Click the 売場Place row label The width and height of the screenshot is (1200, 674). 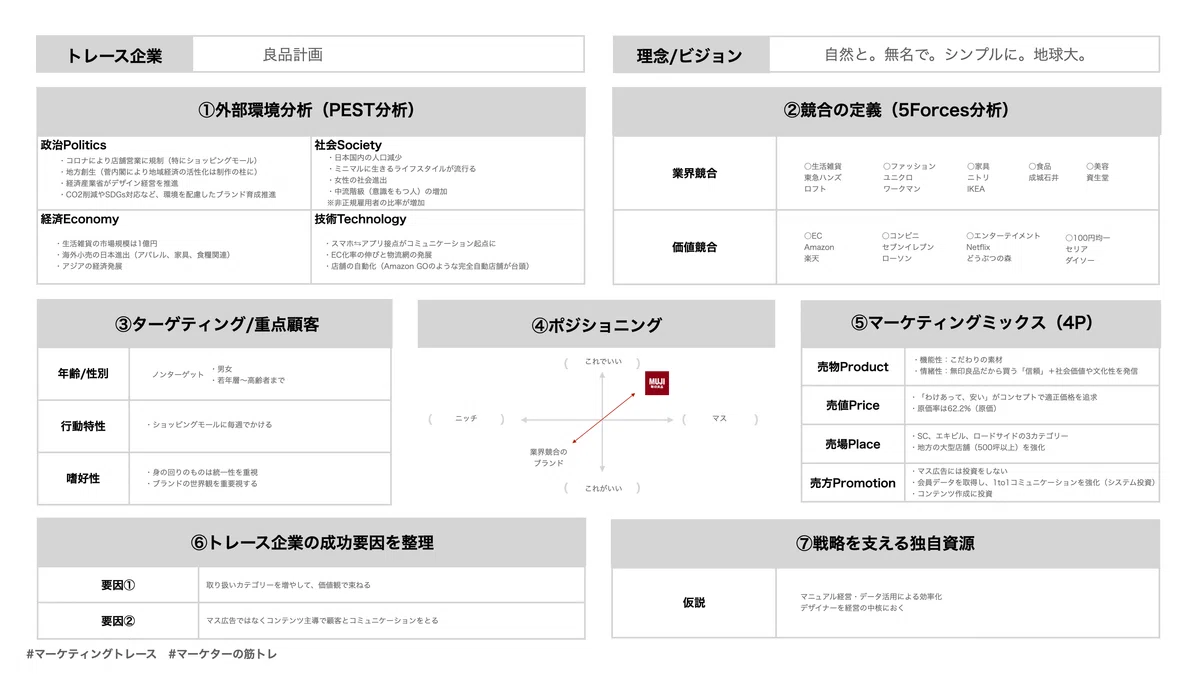853,444
